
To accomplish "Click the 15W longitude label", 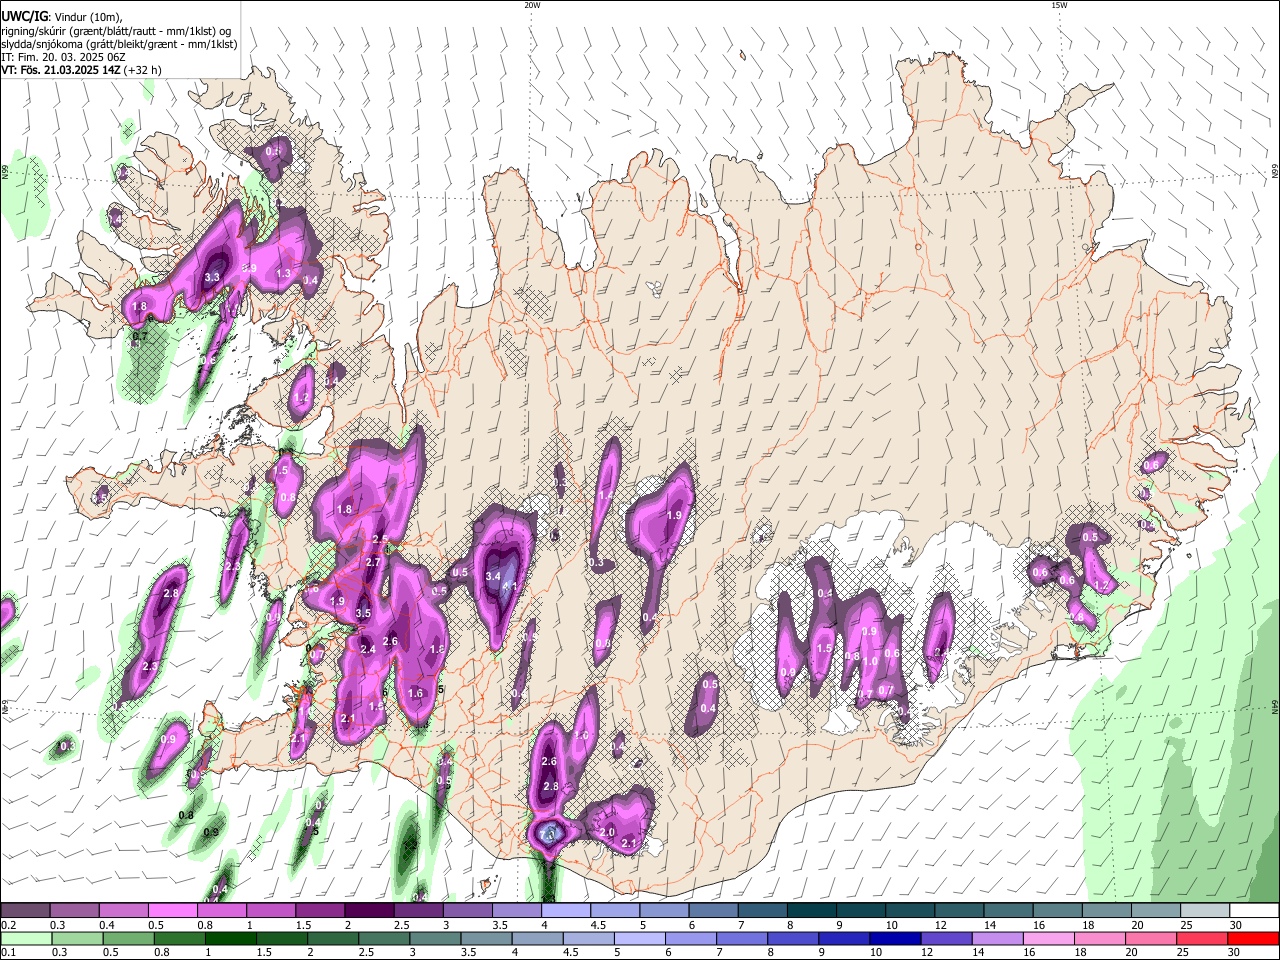I will click(1058, 5).
